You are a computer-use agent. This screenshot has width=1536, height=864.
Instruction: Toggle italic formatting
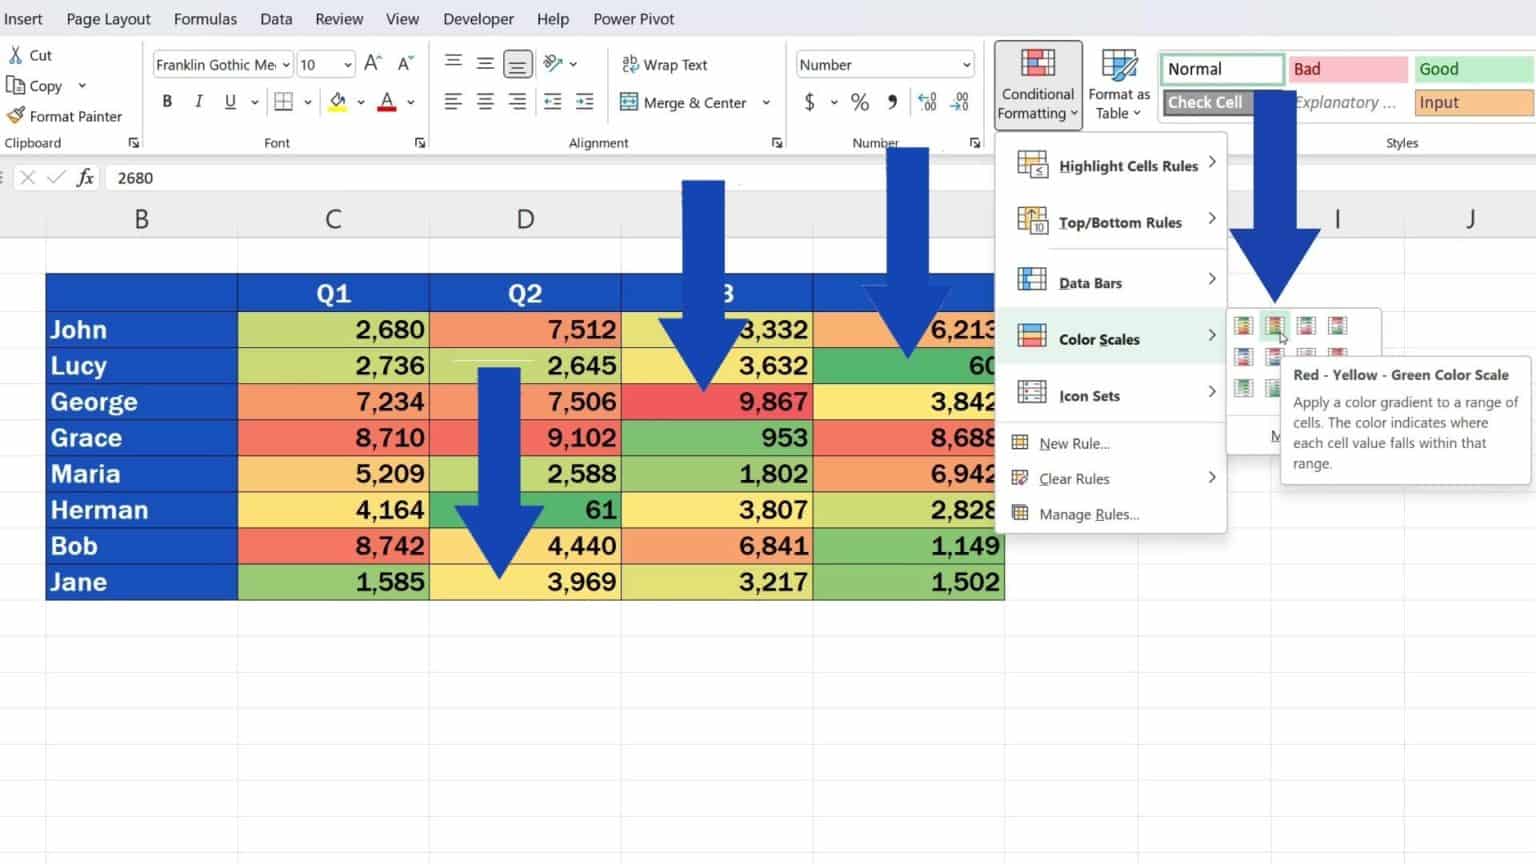198,101
